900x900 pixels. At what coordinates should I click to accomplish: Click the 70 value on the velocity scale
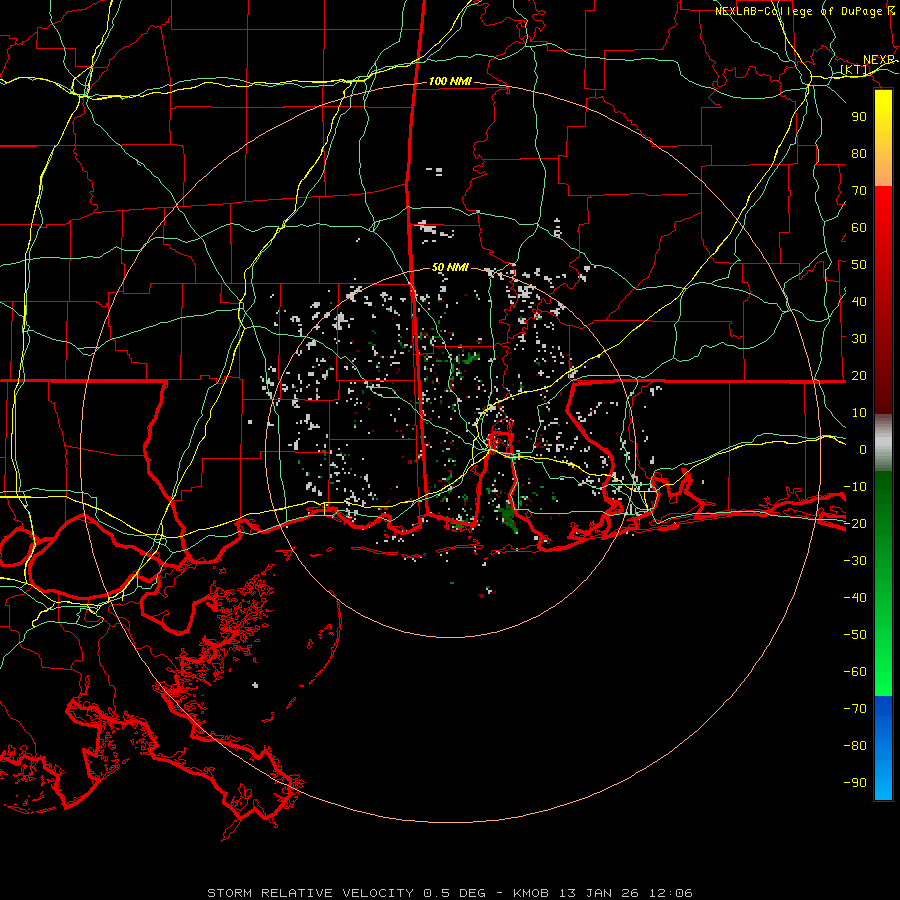point(859,191)
